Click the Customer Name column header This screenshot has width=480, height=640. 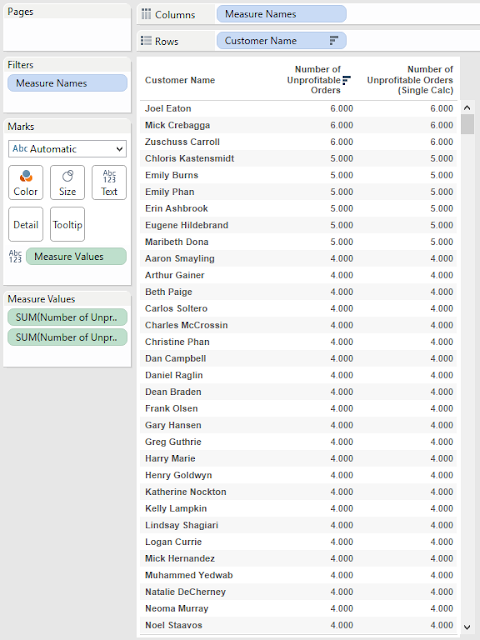pos(180,80)
